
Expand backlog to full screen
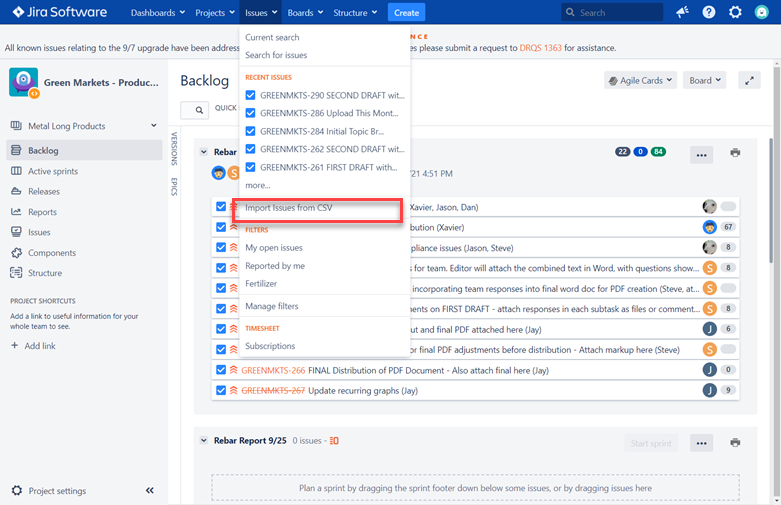(x=749, y=80)
